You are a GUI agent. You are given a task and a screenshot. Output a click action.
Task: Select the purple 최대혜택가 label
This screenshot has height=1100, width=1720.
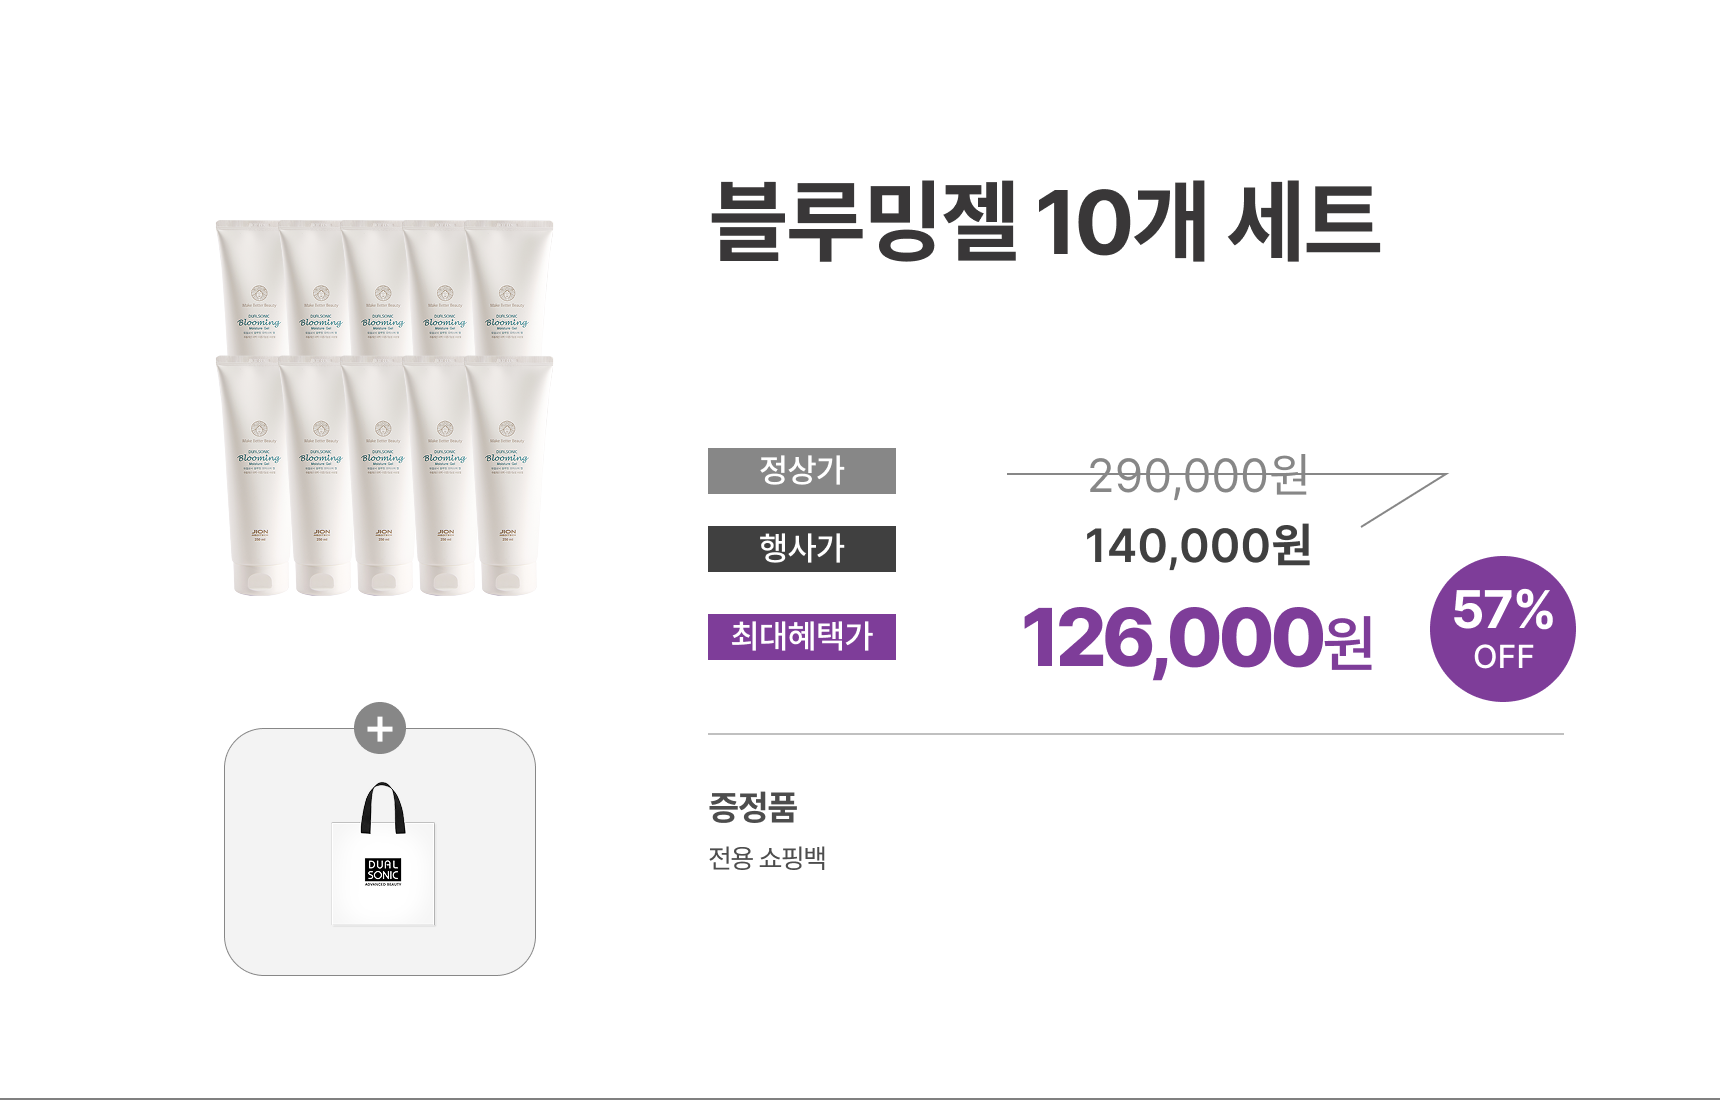(801, 637)
